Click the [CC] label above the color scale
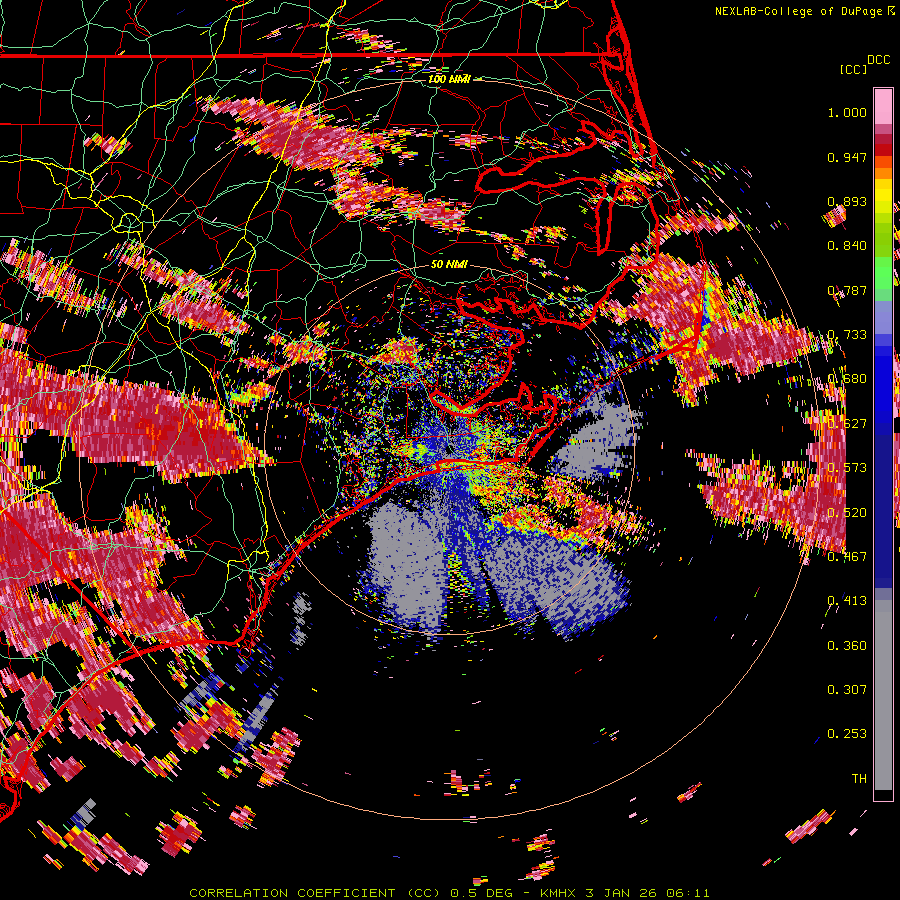Image resolution: width=900 pixels, height=900 pixels. pyautogui.click(x=853, y=69)
